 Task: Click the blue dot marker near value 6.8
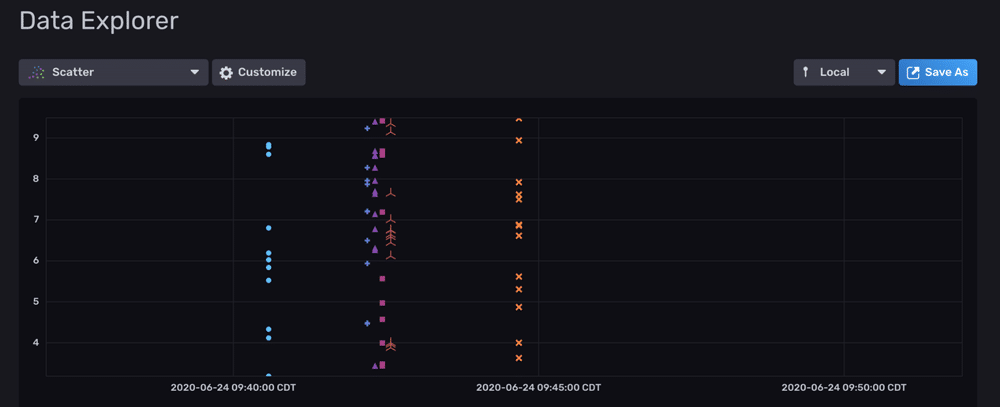[x=269, y=228]
